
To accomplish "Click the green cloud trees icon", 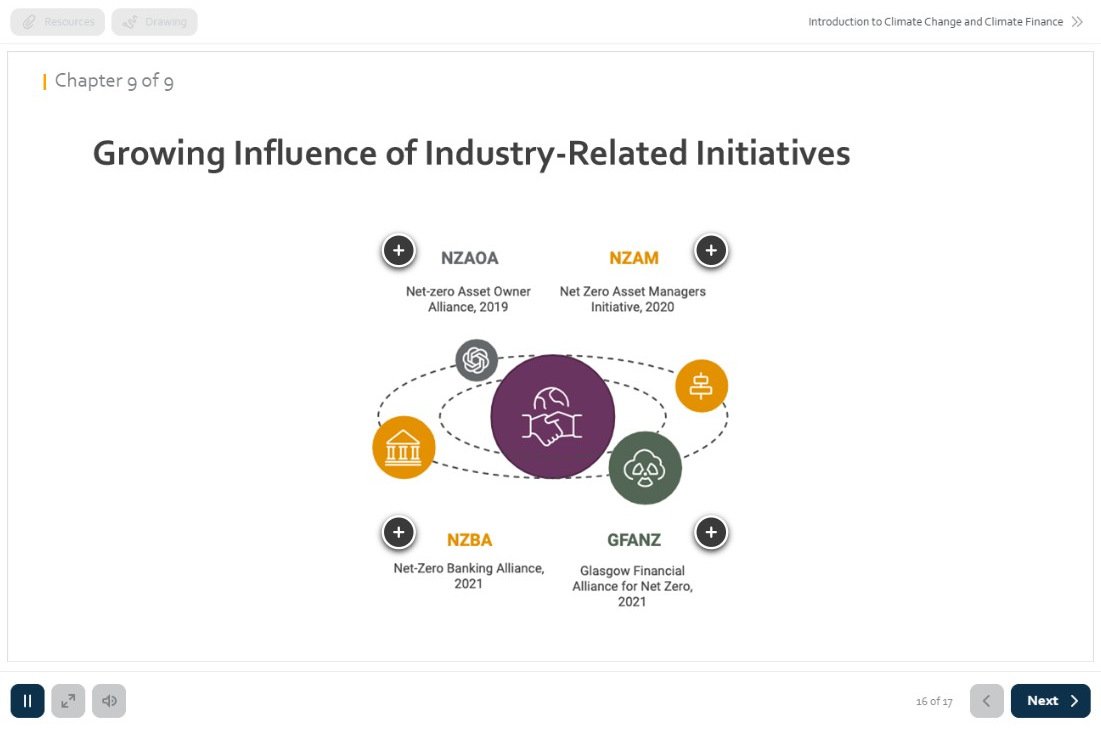I will [645, 468].
